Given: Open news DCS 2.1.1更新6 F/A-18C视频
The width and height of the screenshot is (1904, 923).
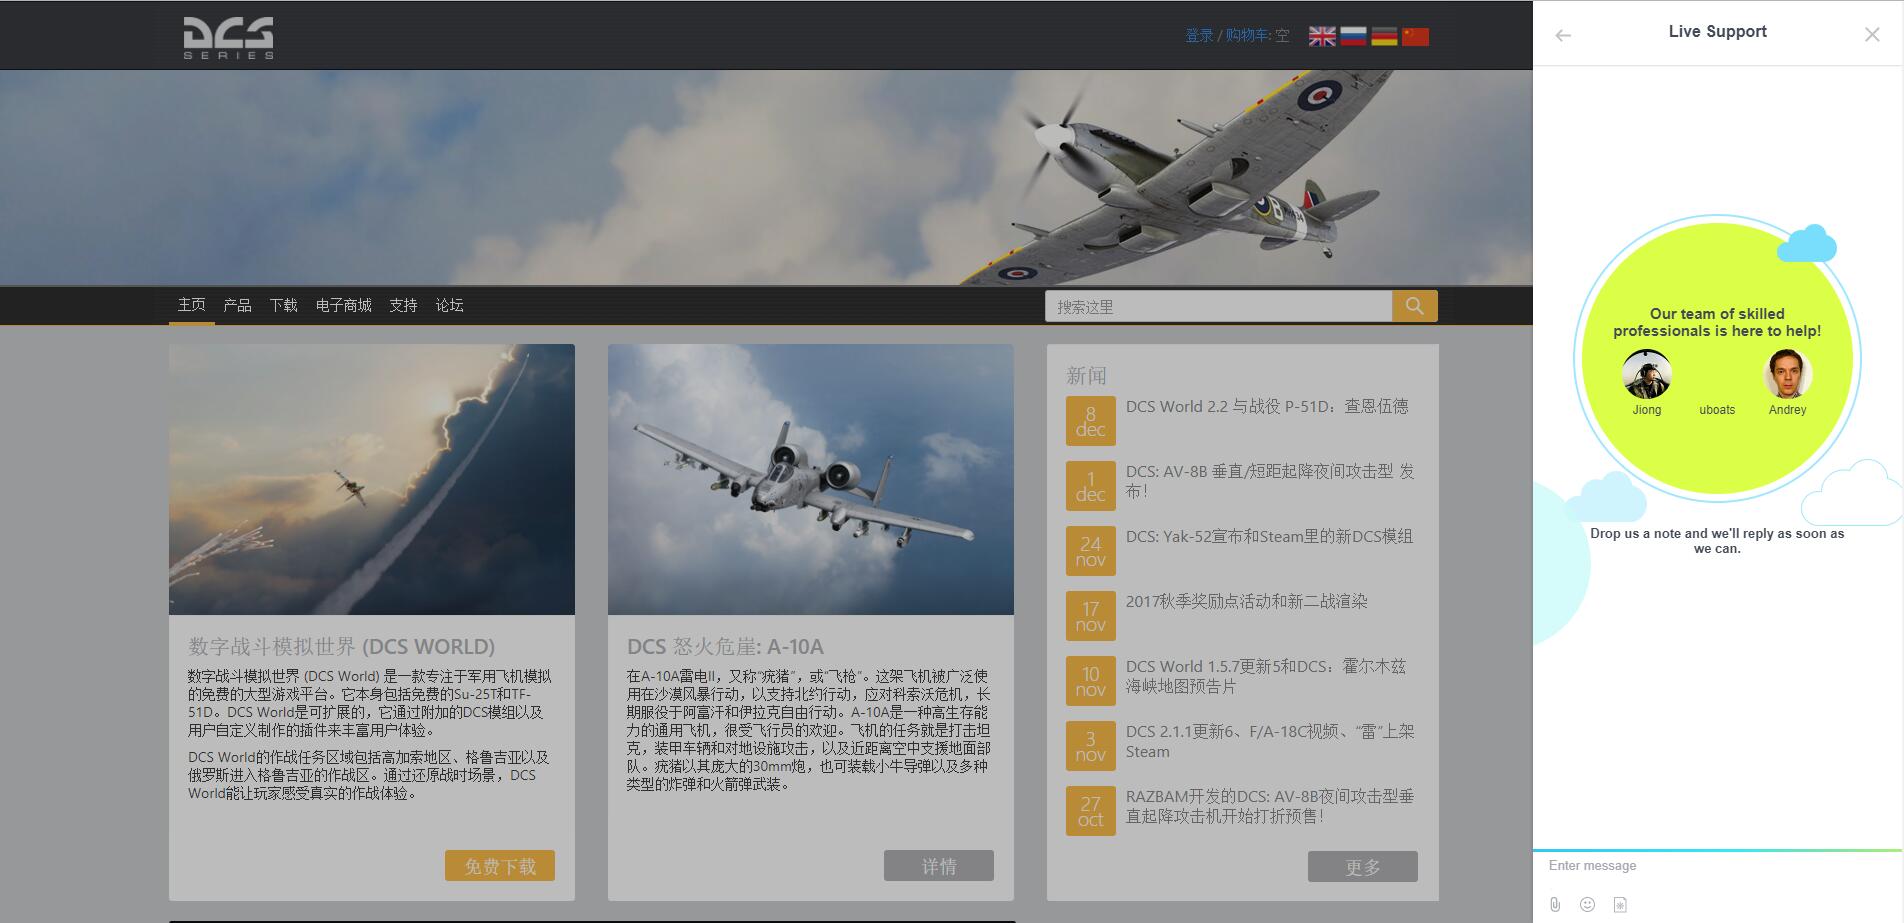Looking at the screenshot, I should (x=1270, y=741).
